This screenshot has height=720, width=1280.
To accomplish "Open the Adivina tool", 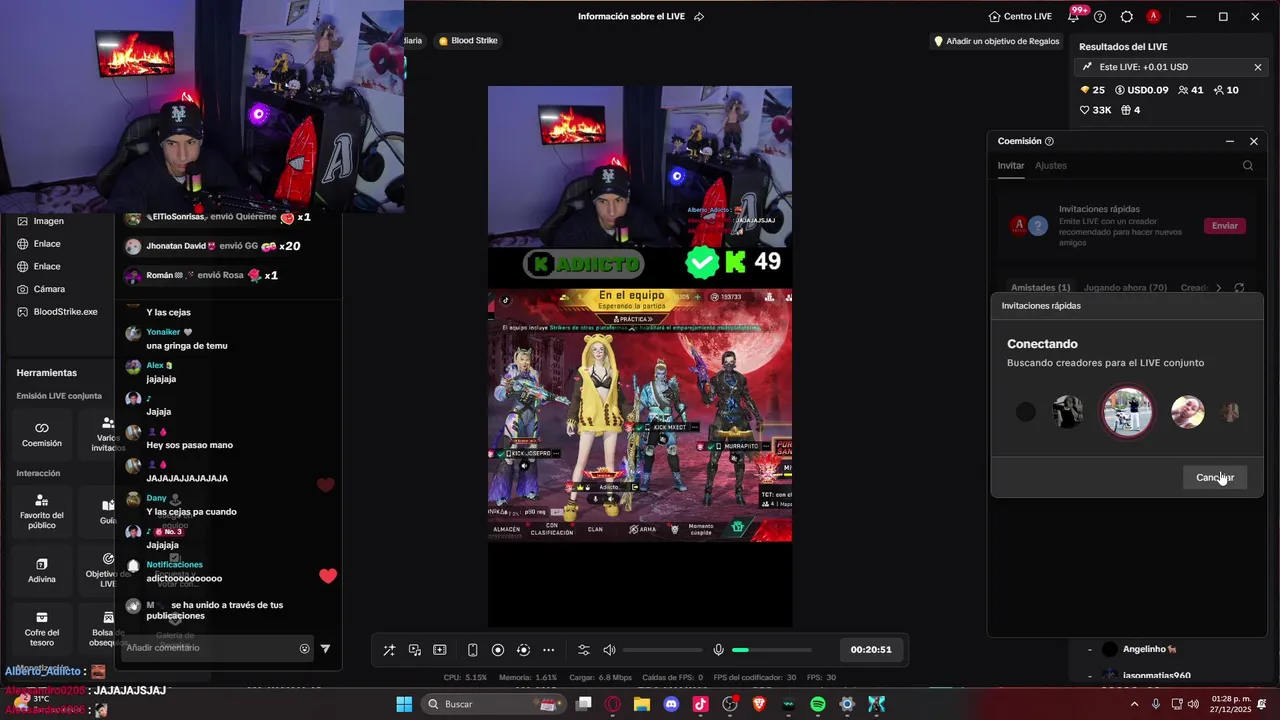I will (42, 571).
